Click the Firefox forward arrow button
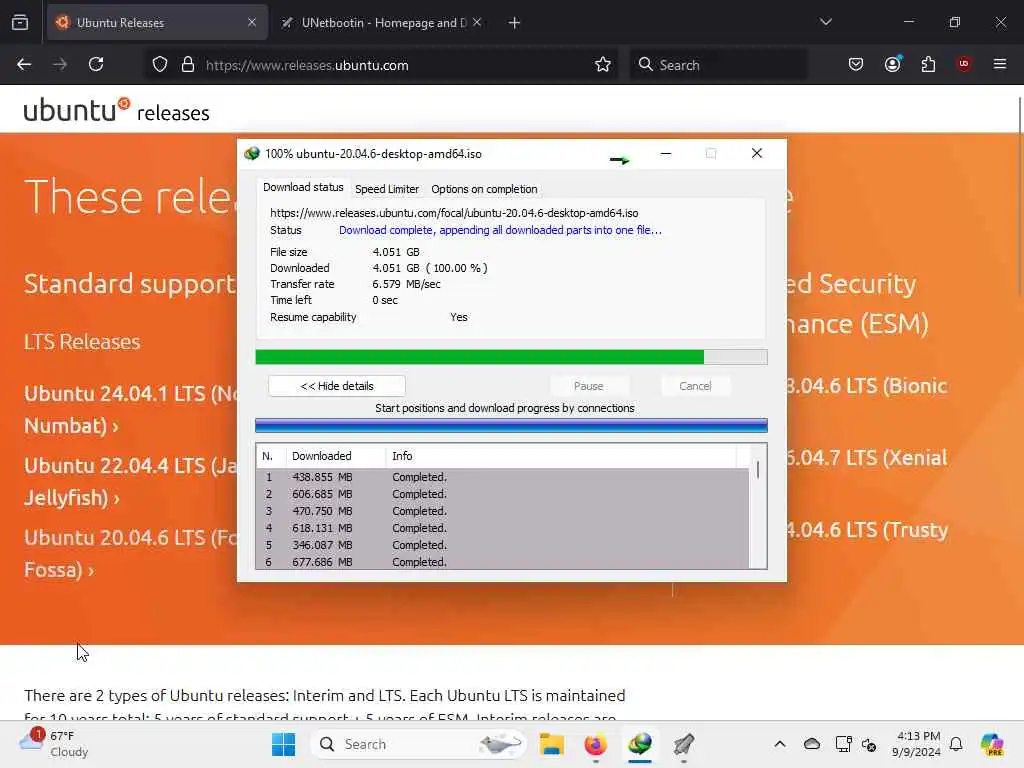 pyautogui.click(x=60, y=64)
